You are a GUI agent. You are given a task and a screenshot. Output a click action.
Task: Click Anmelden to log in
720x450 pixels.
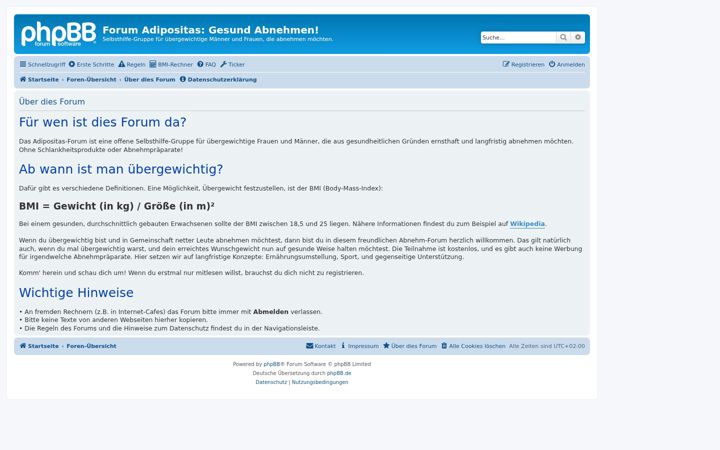pos(567,65)
